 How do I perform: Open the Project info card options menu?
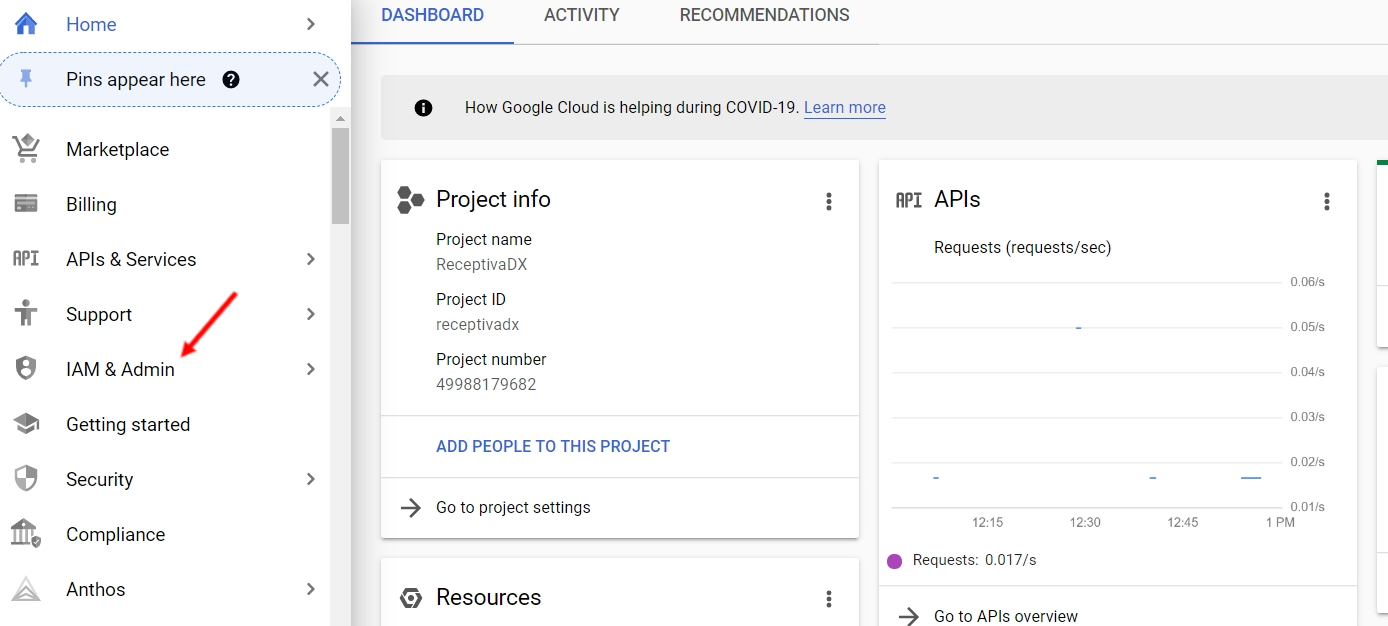coord(828,201)
